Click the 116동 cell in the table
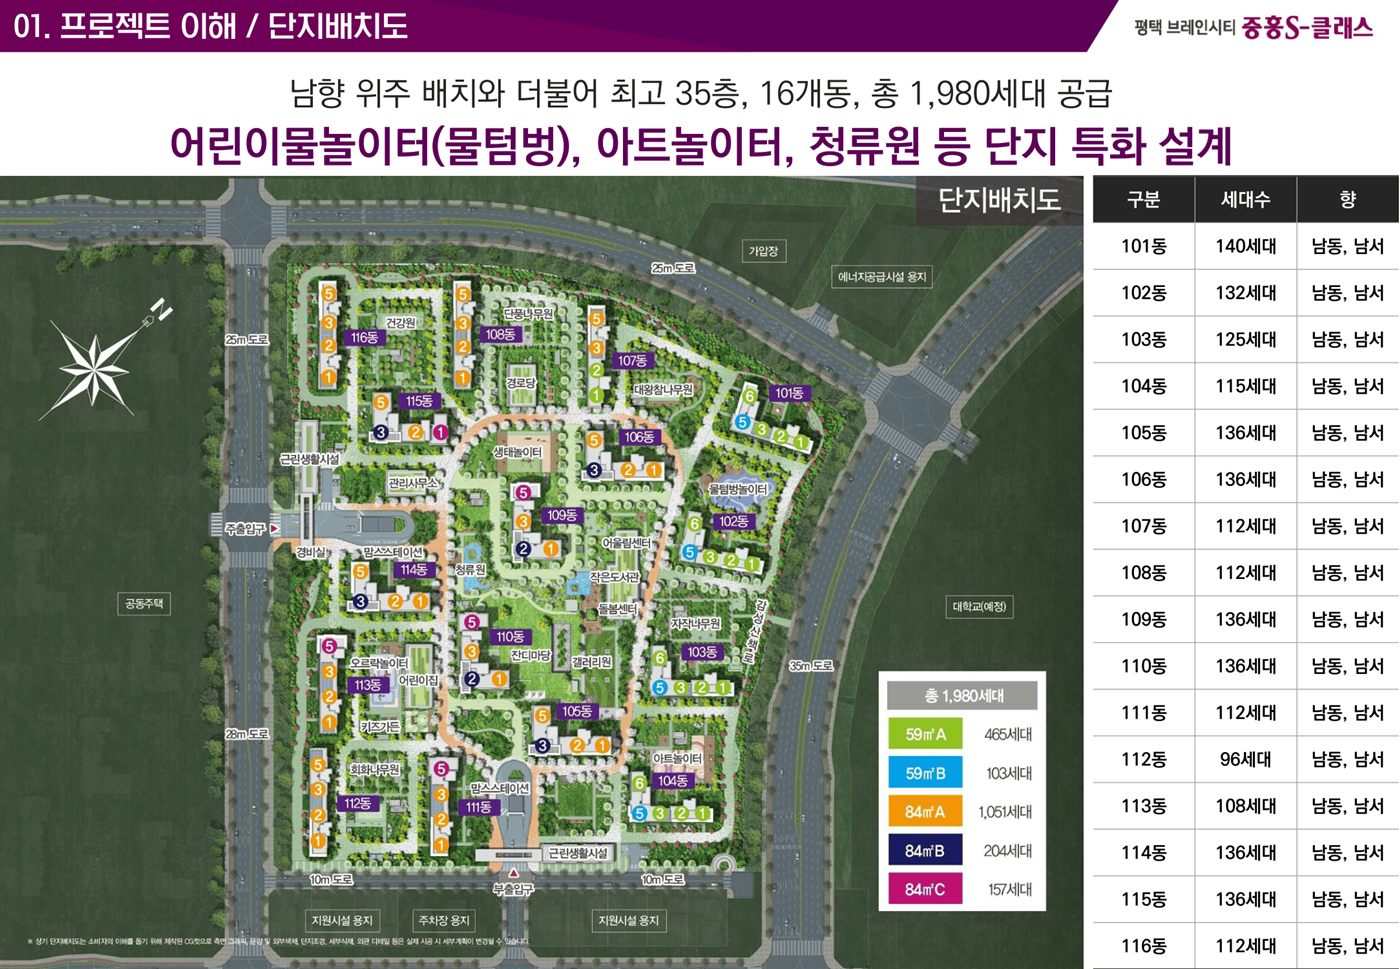Screen dimensions: 1400x969 pyautogui.click(x=1143, y=946)
